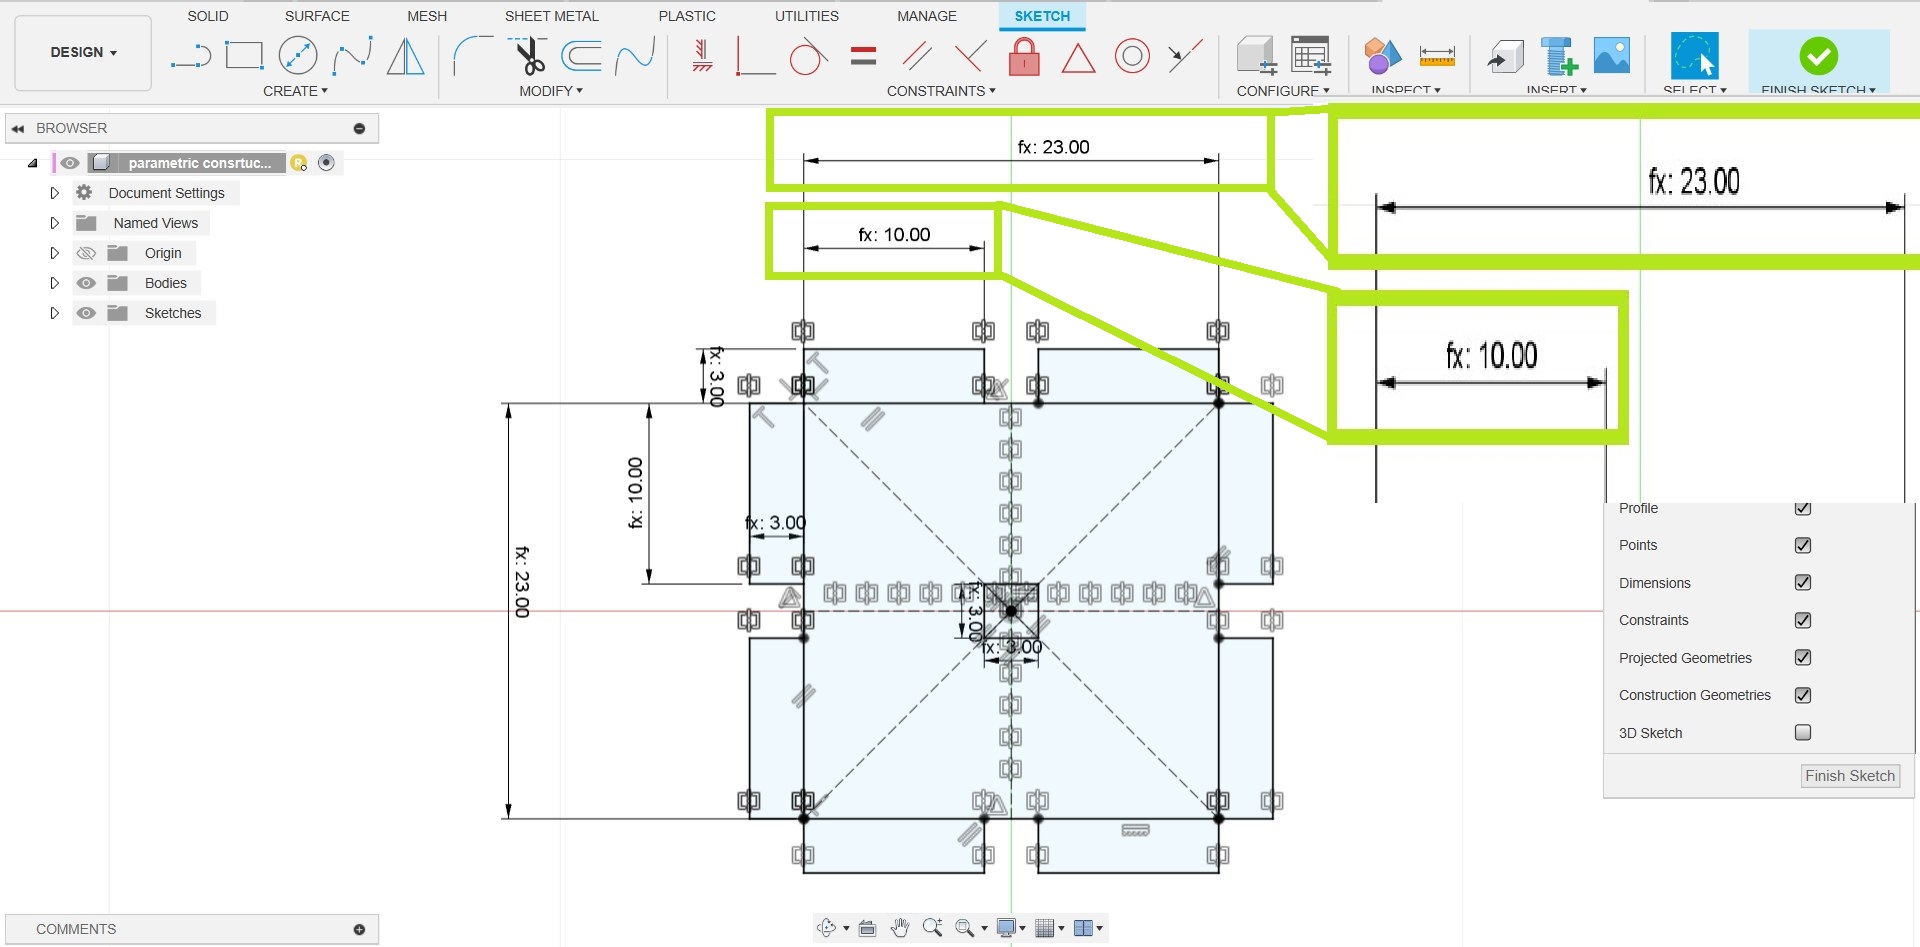Click the Measure ruler icon
This screenshot has height=947, width=1920.
pyautogui.click(x=1436, y=56)
